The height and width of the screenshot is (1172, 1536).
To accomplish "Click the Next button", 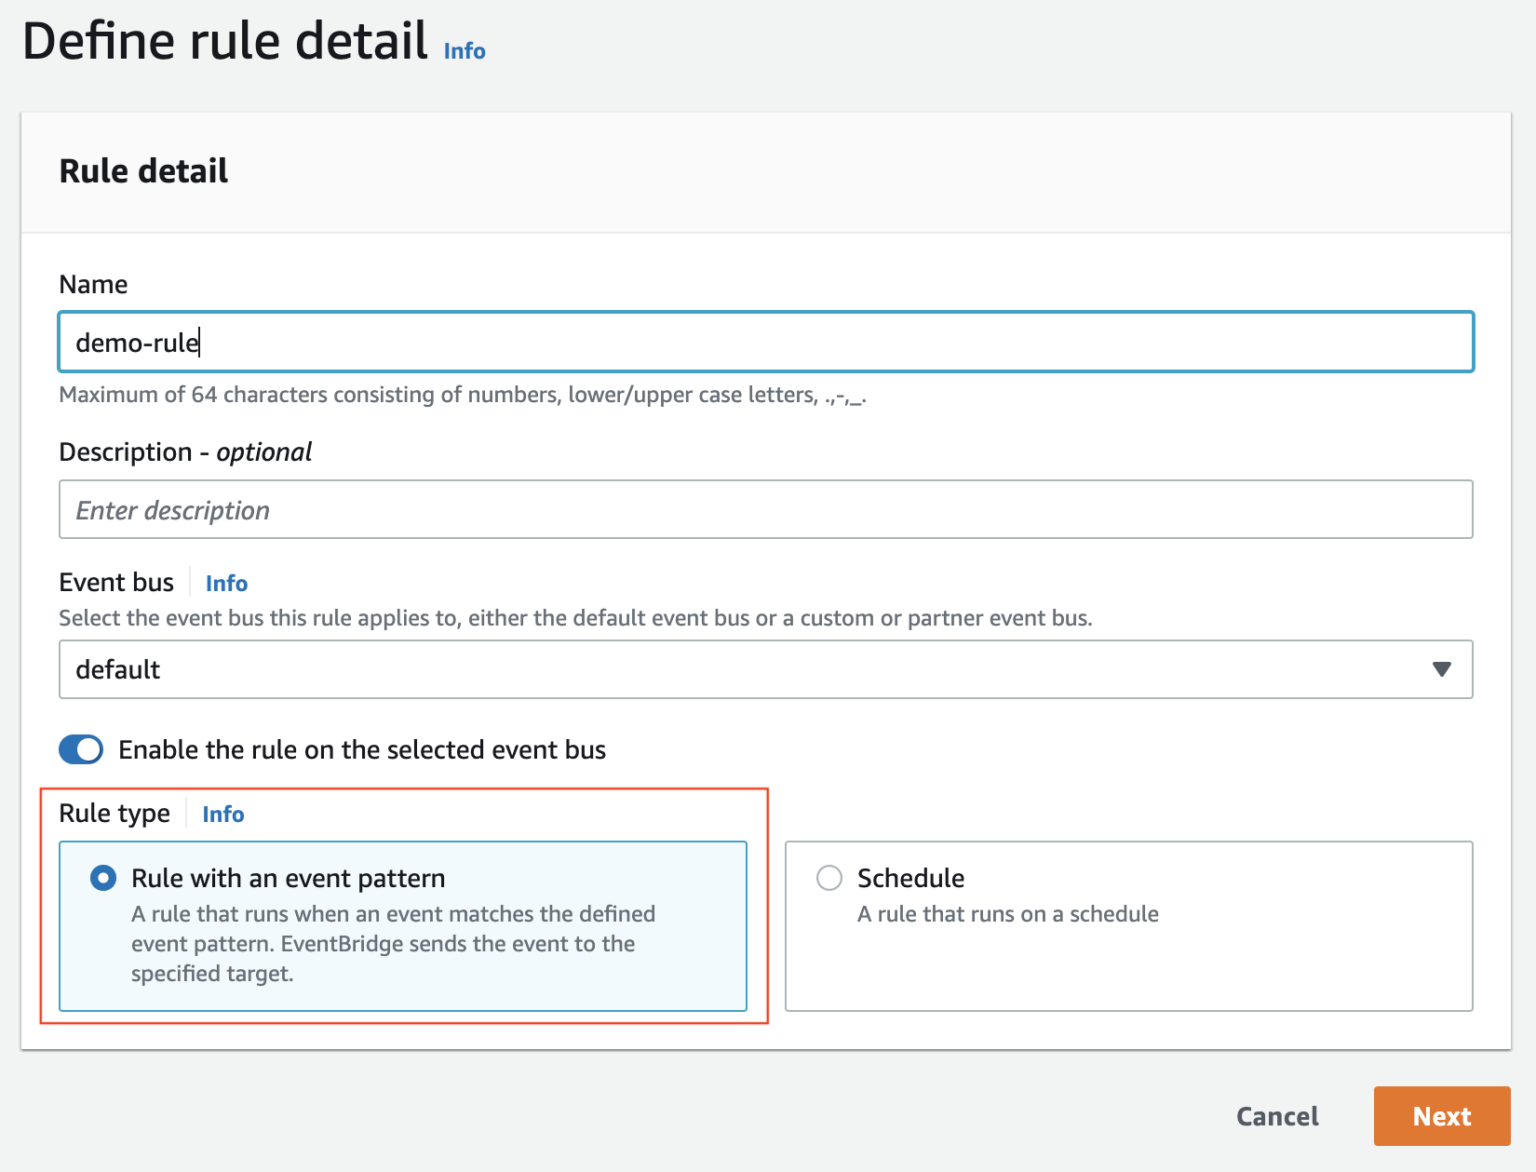I will (1441, 1116).
